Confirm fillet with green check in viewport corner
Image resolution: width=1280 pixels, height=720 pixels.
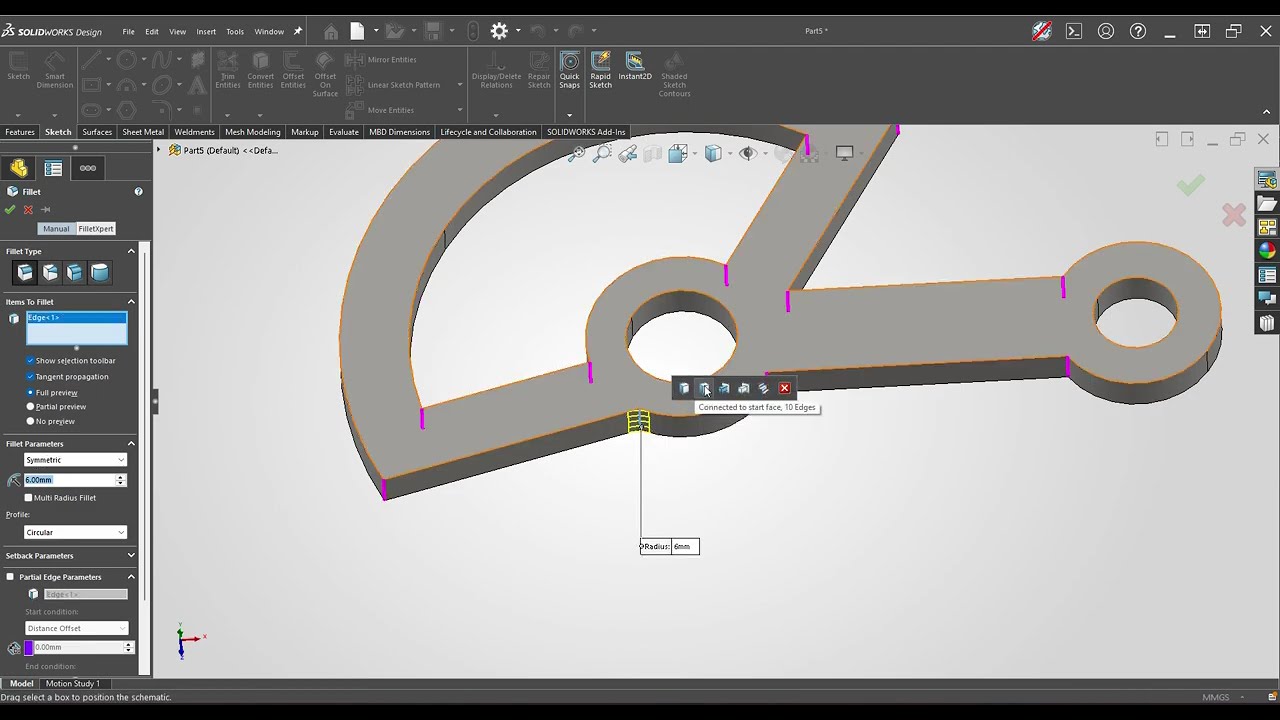tap(1190, 185)
